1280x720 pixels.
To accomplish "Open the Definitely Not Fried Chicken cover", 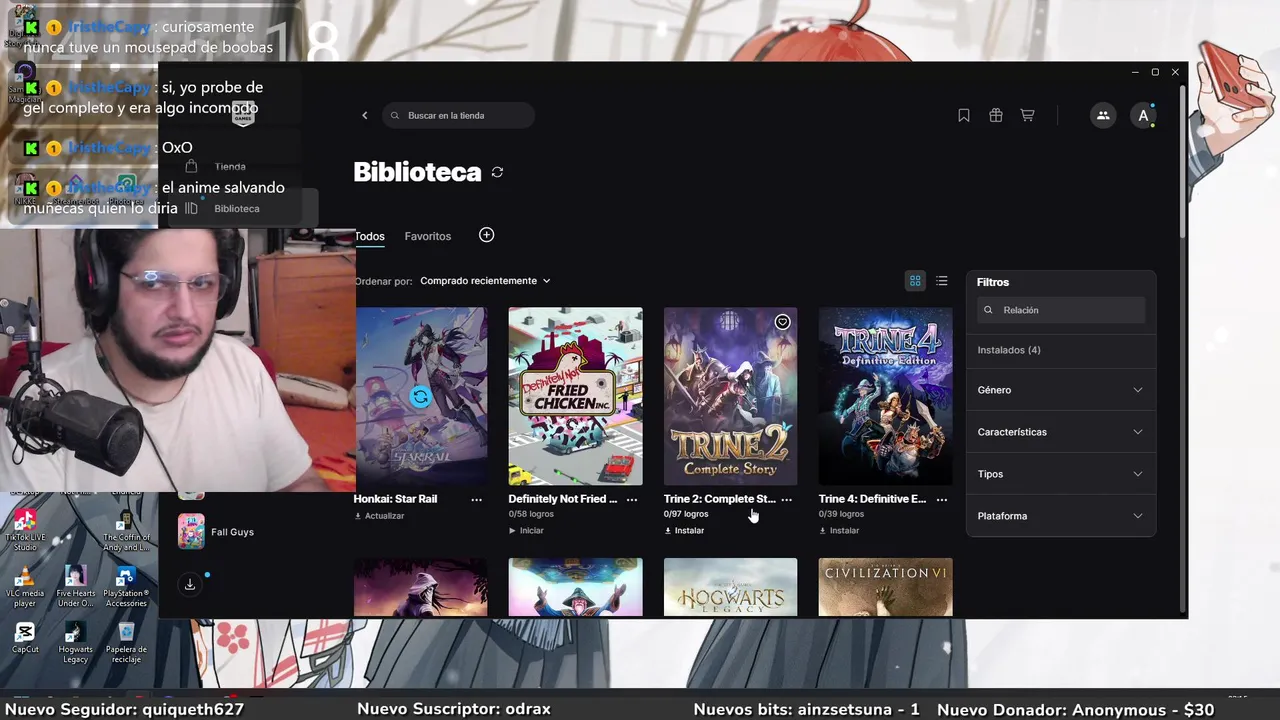I will pos(575,396).
